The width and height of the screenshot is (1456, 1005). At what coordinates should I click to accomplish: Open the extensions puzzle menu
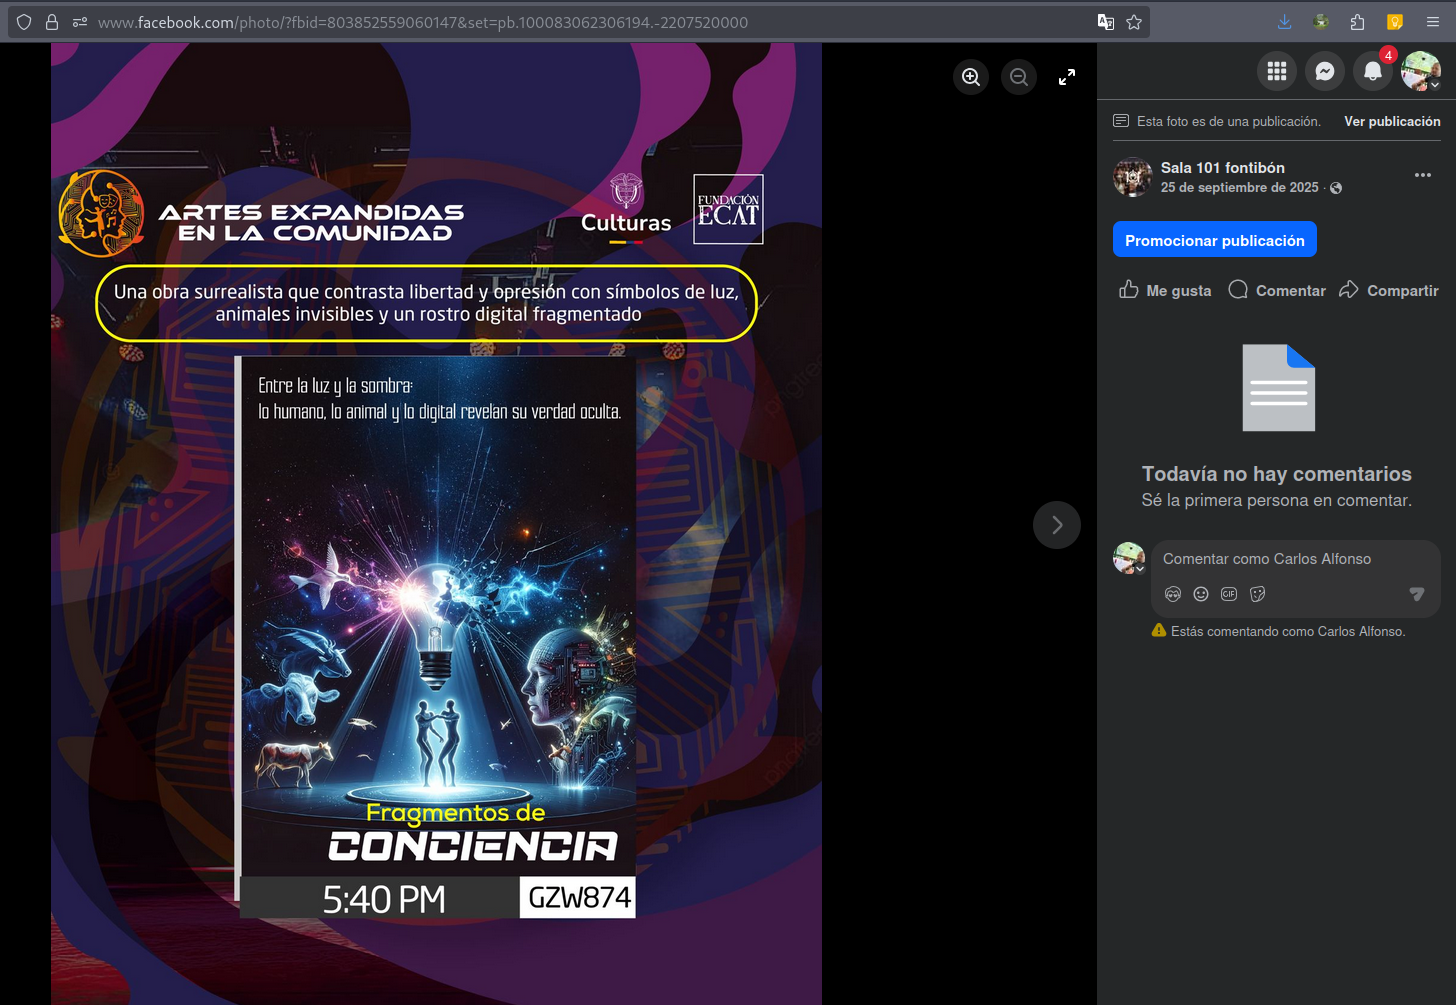(1357, 22)
